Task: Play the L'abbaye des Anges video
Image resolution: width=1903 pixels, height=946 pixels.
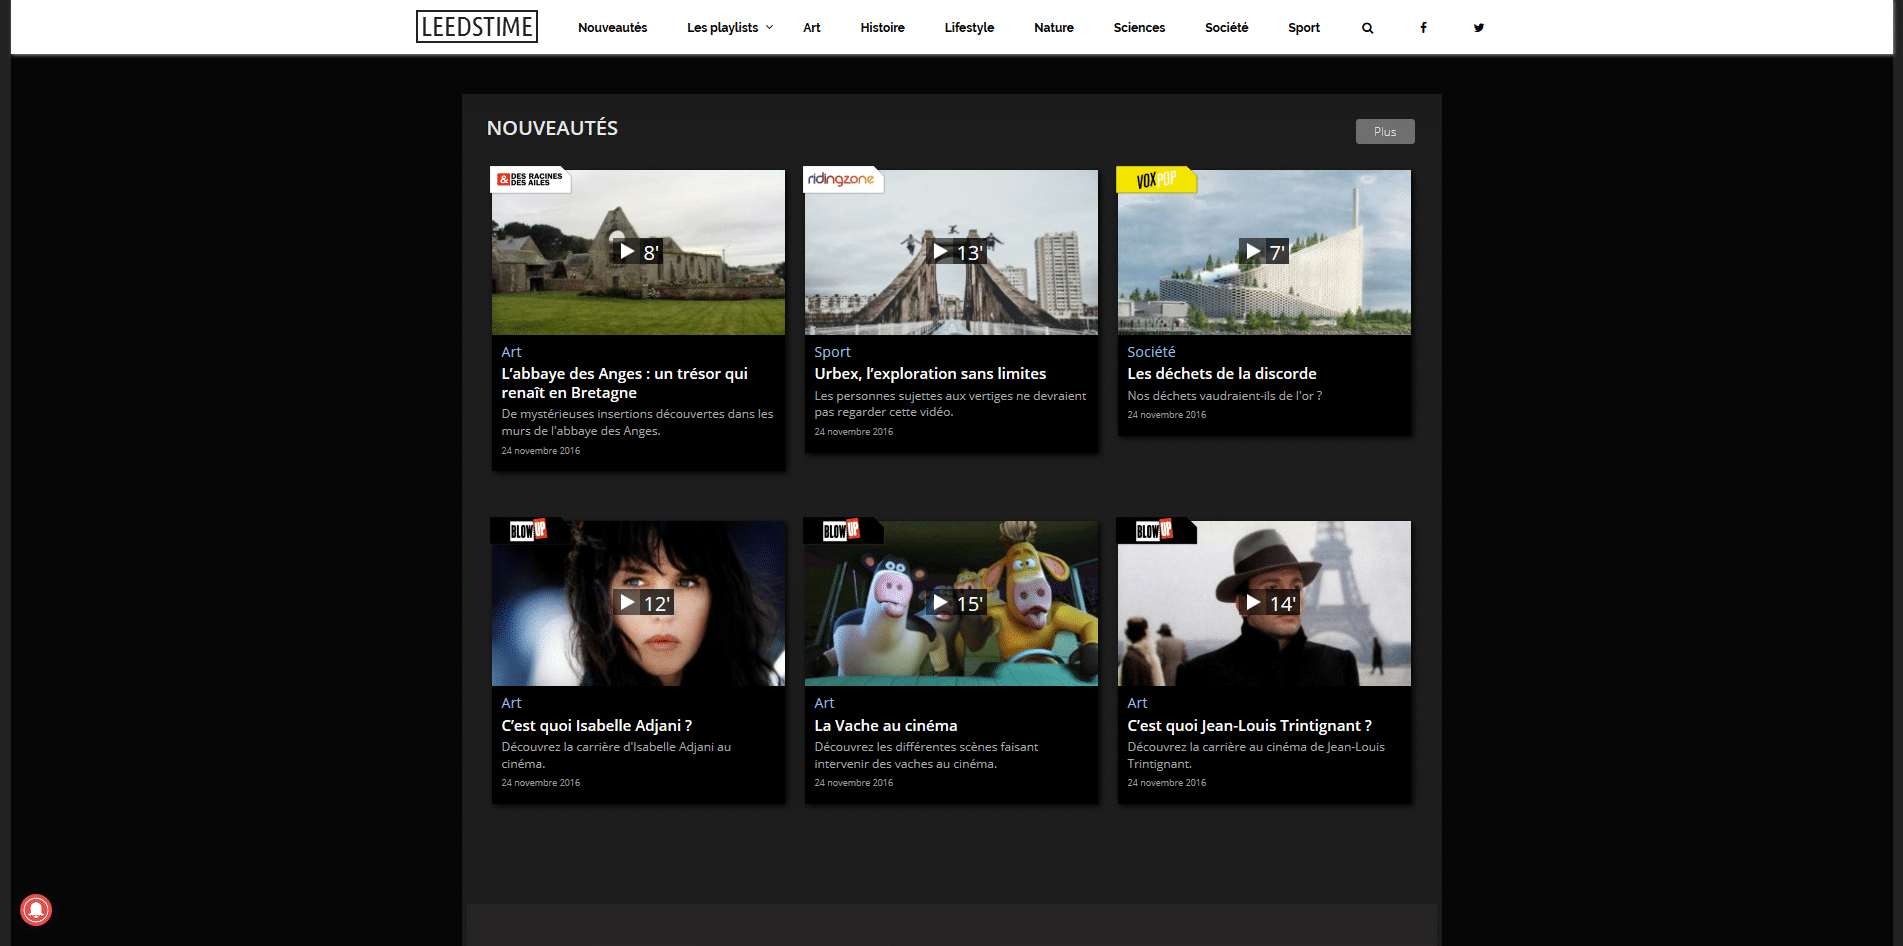Action: tap(638, 252)
